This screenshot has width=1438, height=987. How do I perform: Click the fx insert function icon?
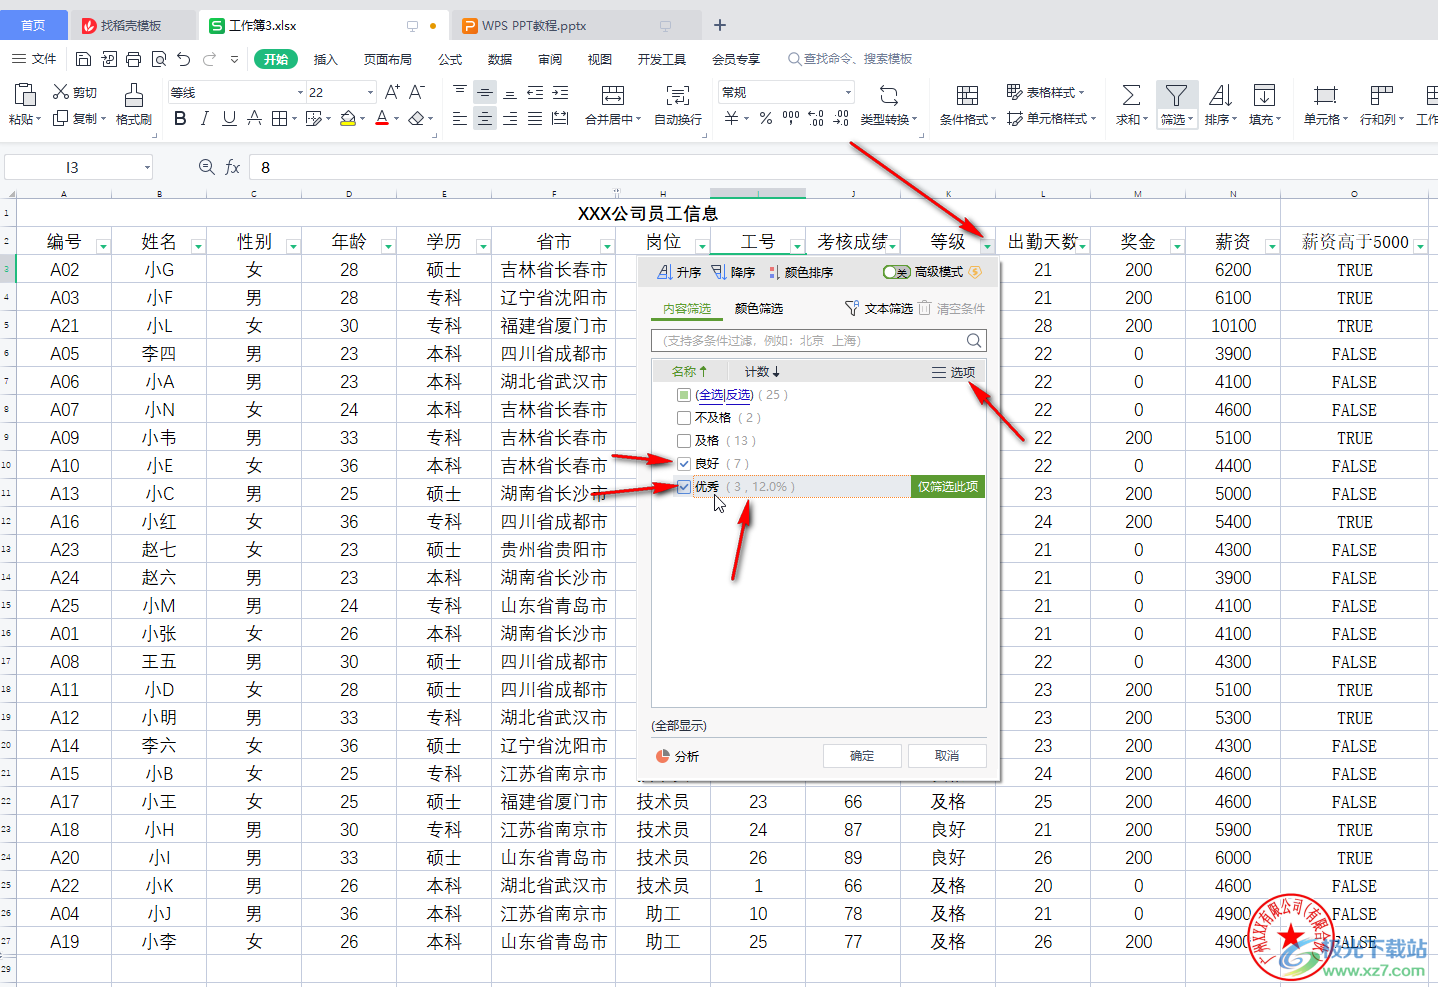(x=232, y=167)
